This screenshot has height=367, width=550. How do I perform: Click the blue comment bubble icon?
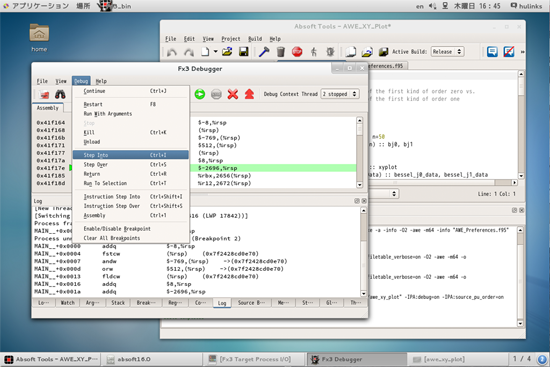pos(492,52)
